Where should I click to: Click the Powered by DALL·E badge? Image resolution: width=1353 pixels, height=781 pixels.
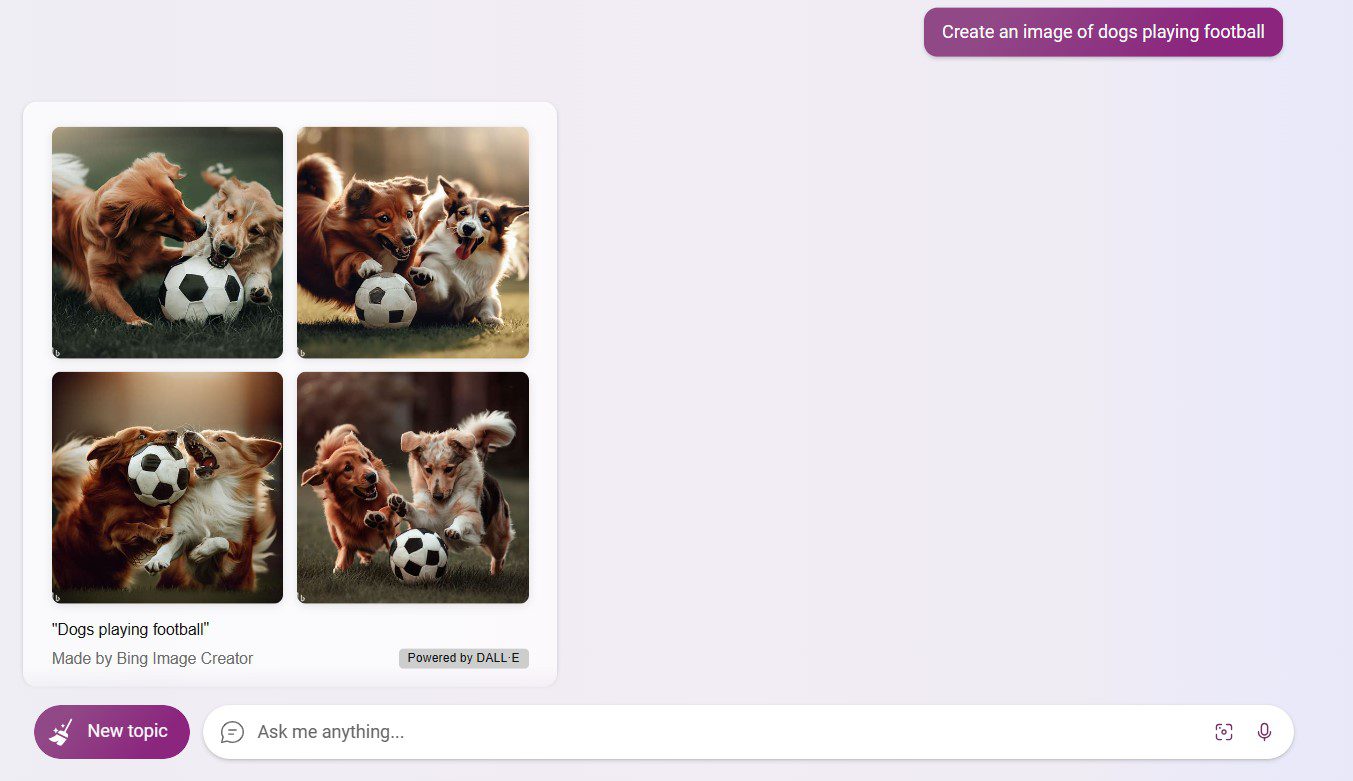coord(463,658)
